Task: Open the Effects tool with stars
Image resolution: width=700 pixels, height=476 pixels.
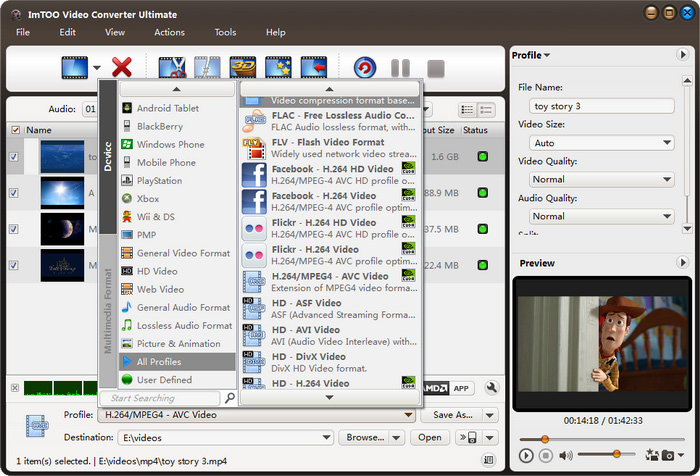Action: [278, 68]
